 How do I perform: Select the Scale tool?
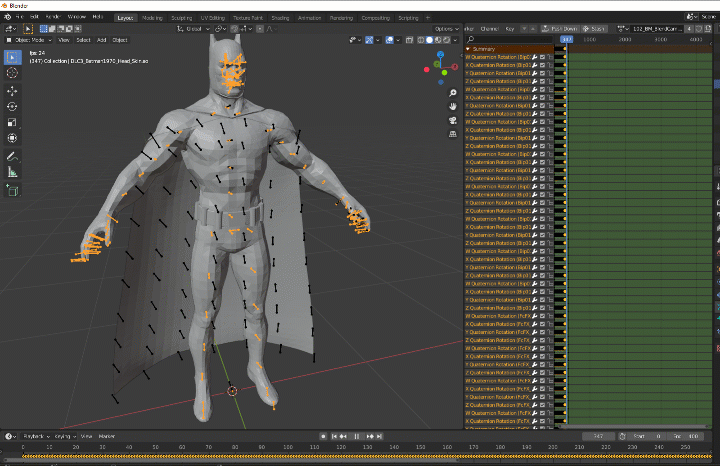pos(13,122)
